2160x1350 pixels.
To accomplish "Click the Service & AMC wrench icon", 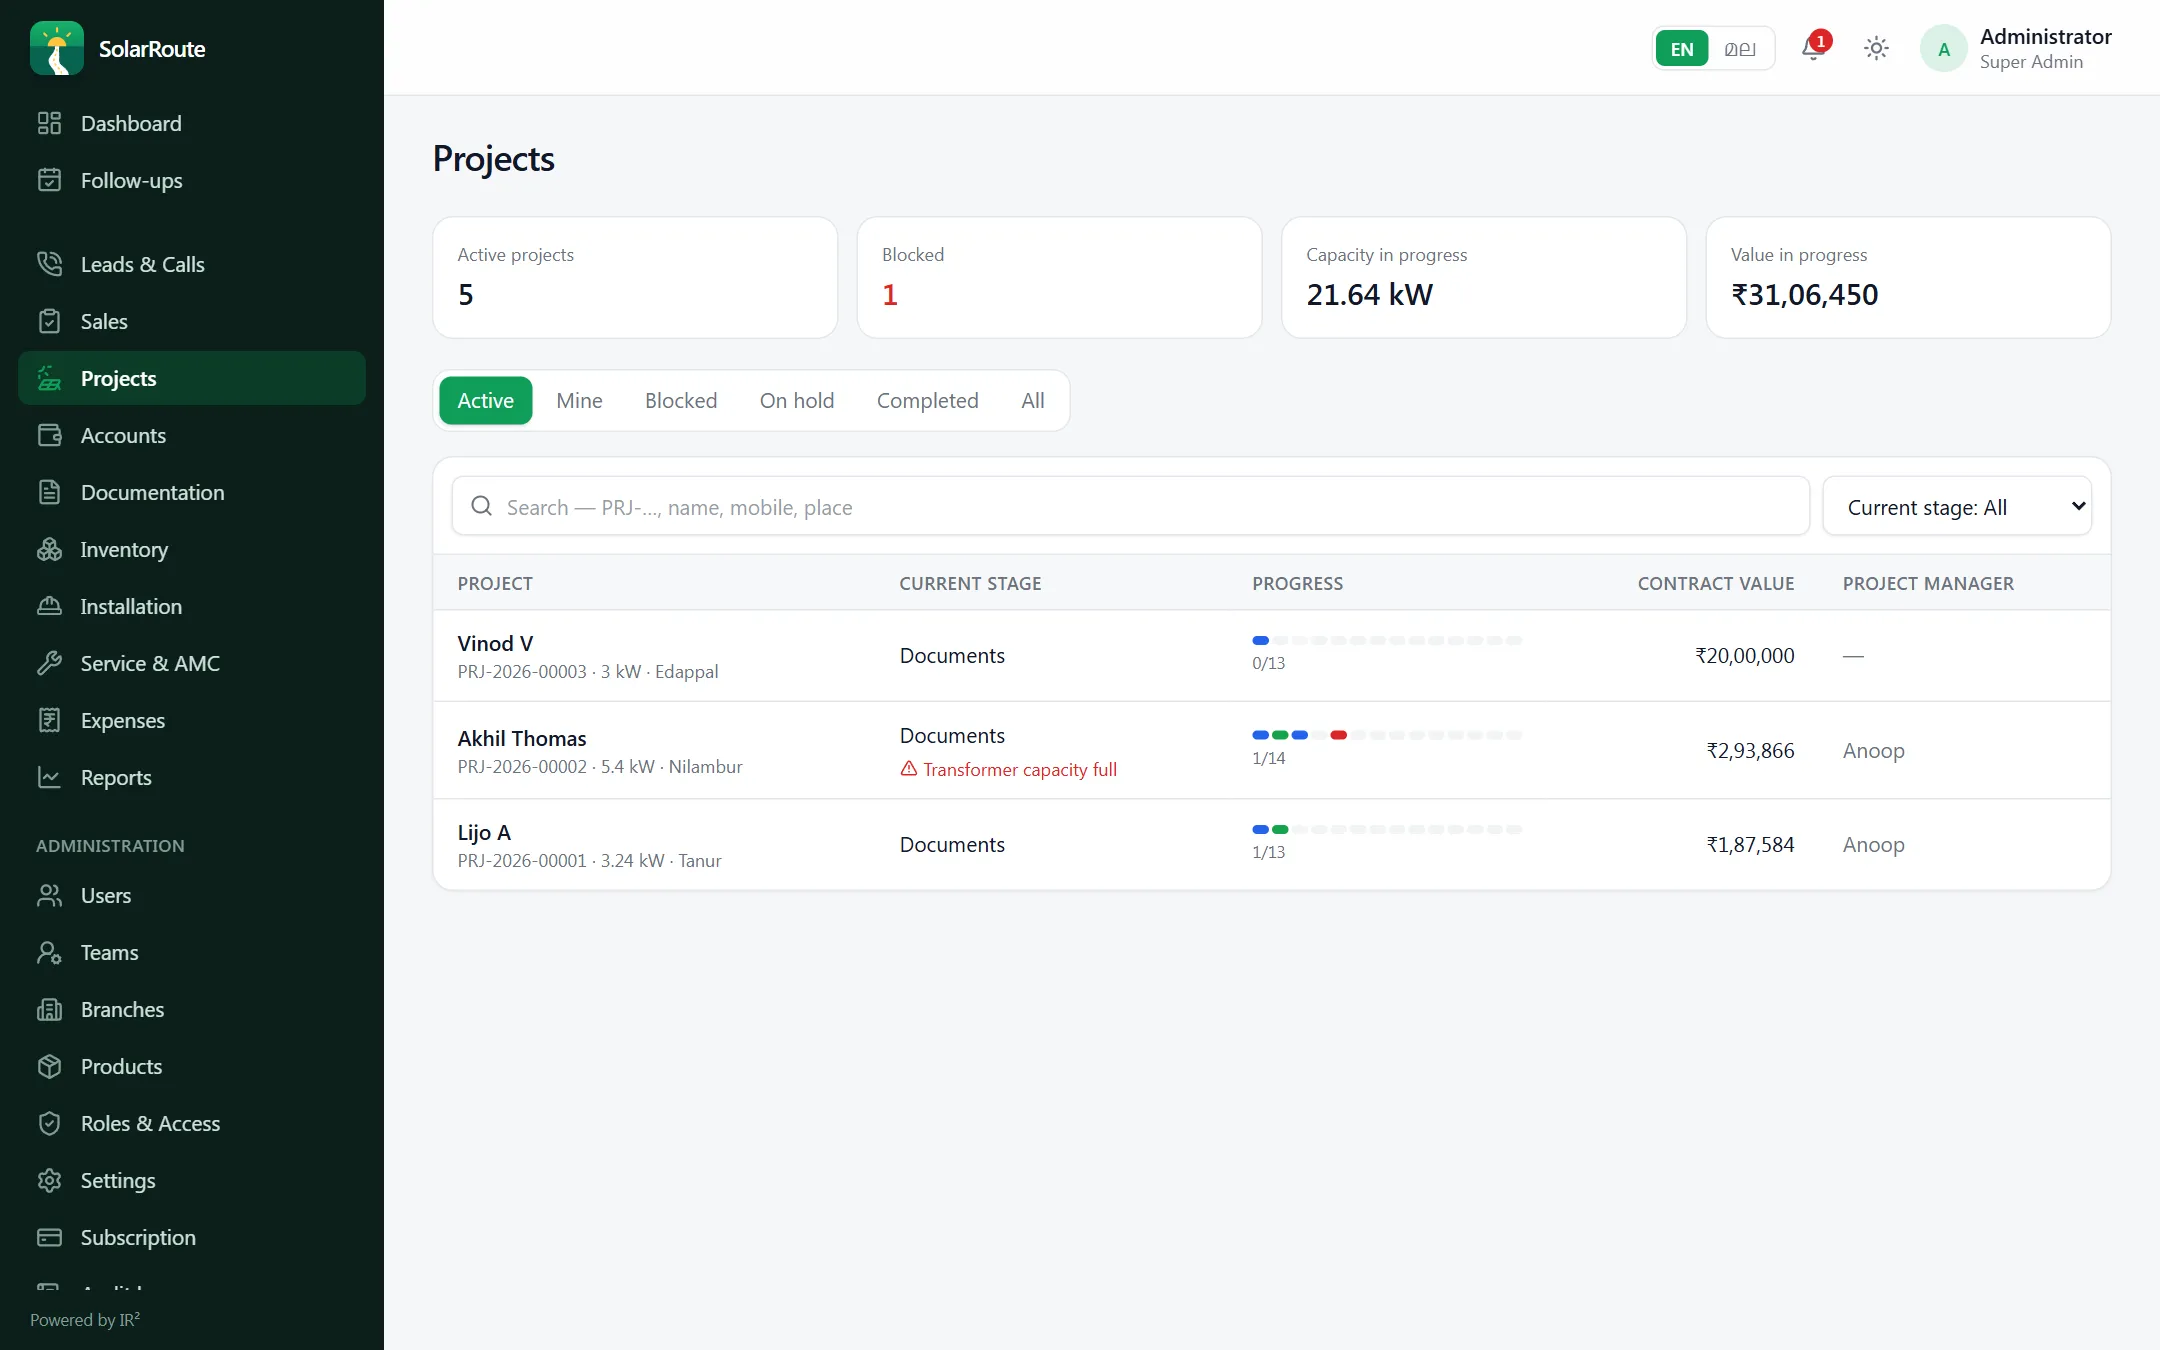I will click(x=49, y=663).
